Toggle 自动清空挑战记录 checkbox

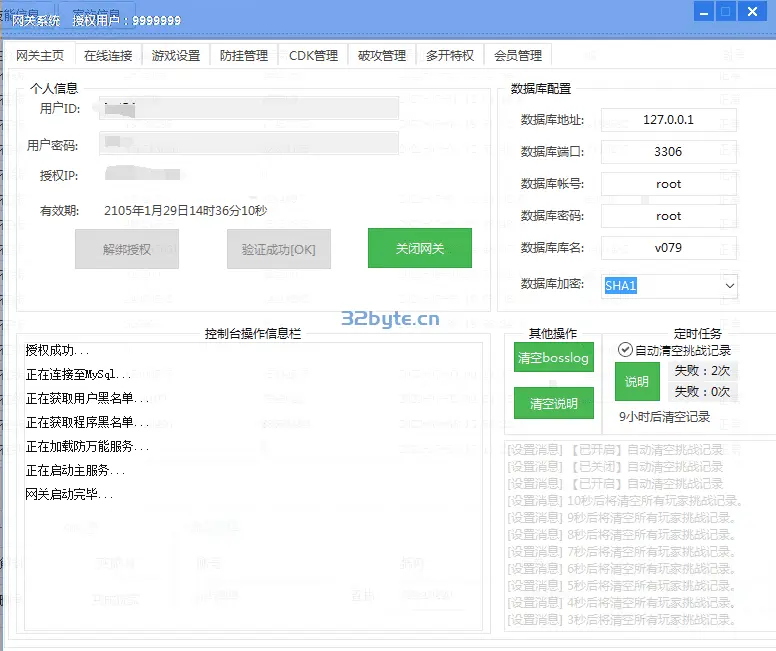[625, 350]
